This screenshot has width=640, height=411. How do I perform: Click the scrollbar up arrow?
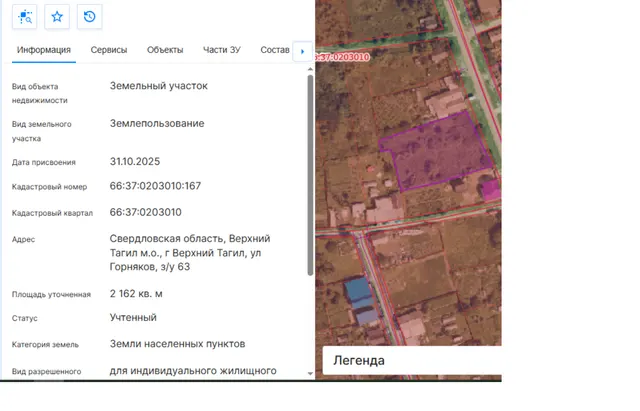[310, 69]
